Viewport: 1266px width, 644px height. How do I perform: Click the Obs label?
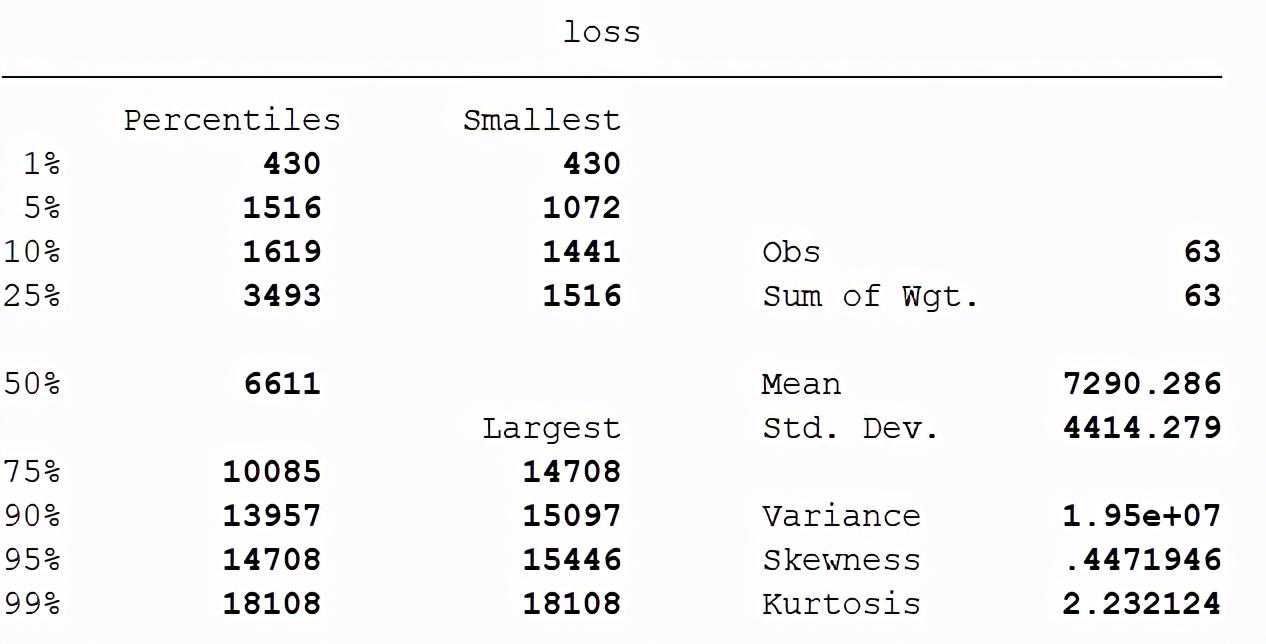(x=791, y=252)
